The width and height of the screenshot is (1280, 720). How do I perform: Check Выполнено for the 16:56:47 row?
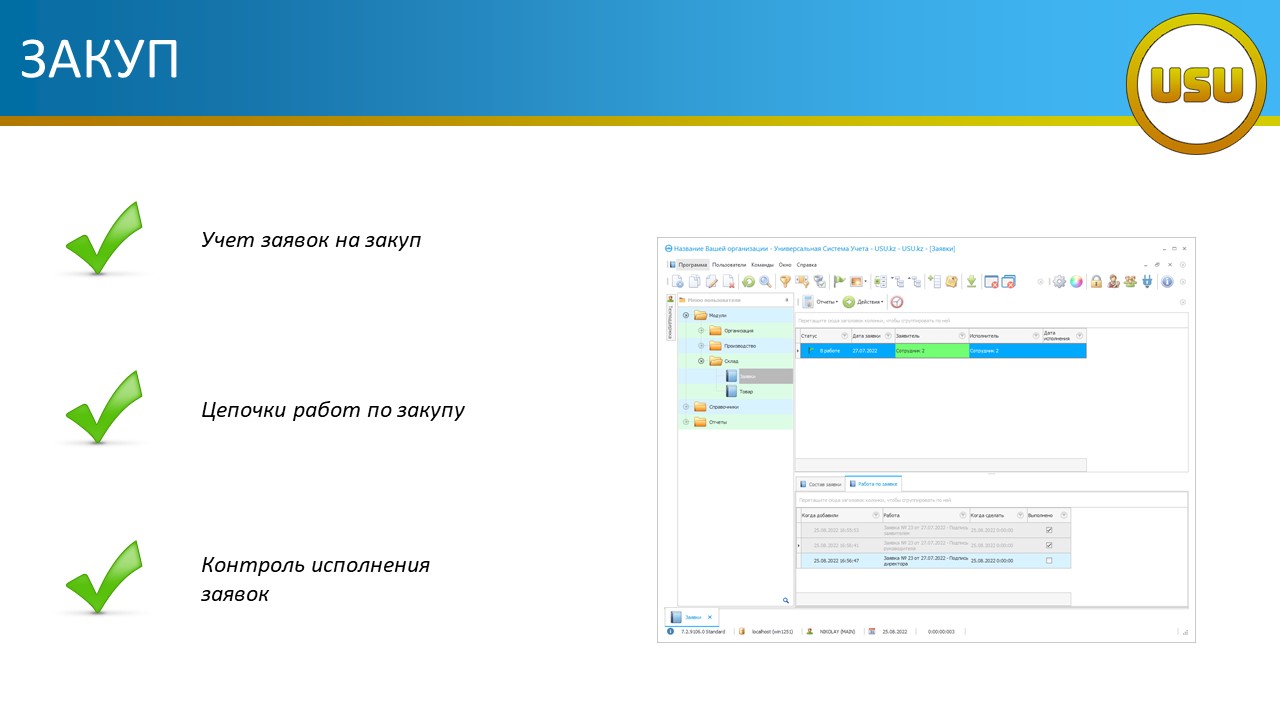pos(1049,560)
